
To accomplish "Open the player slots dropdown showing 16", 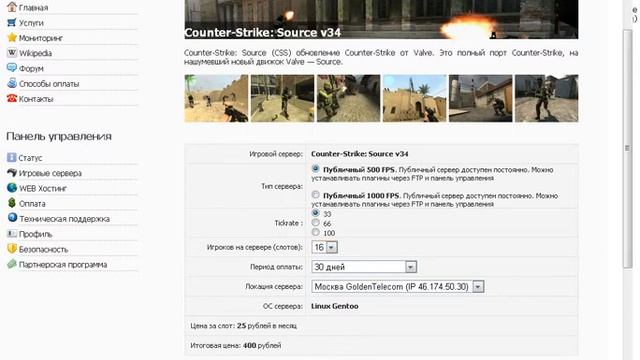I will coord(324,247).
